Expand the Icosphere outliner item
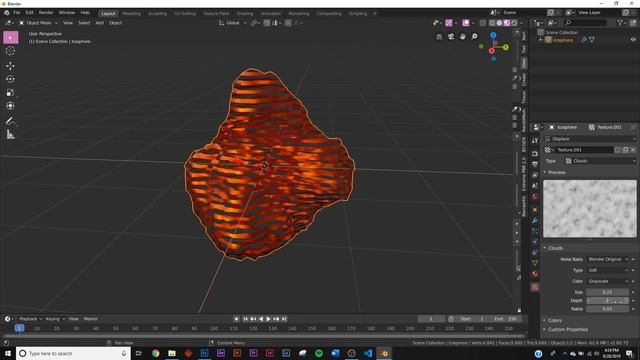The height and width of the screenshot is (360, 640). click(x=540, y=40)
